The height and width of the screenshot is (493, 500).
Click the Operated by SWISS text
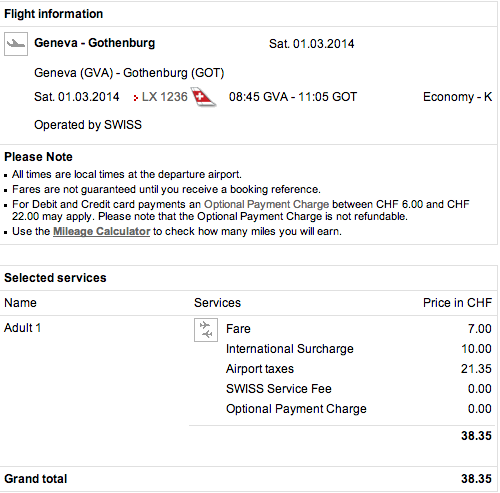pos(88,125)
